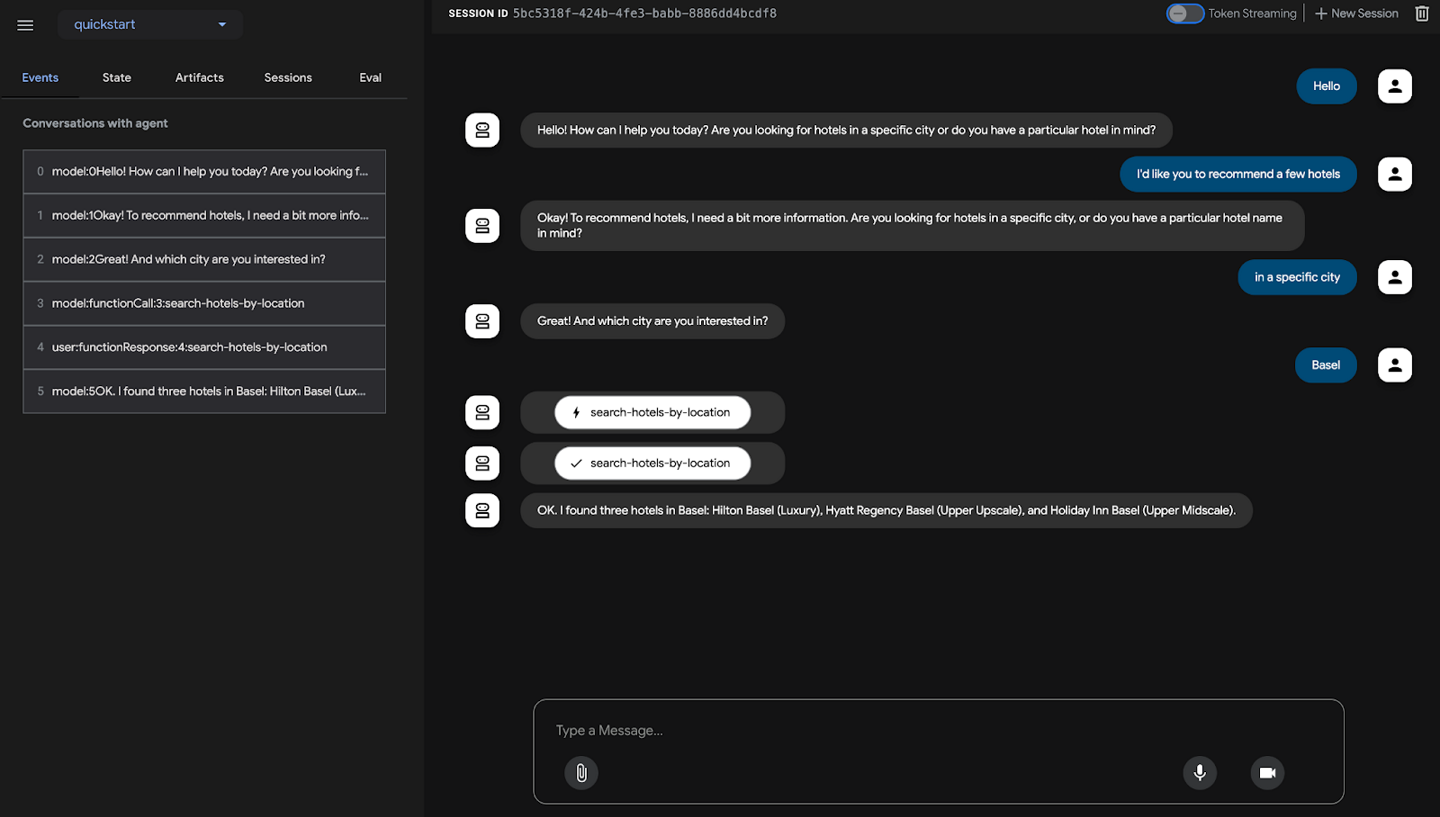This screenshot has height=817, width=1440.
Task: Open the Eval tab
Action: click(x=370, y=77)
